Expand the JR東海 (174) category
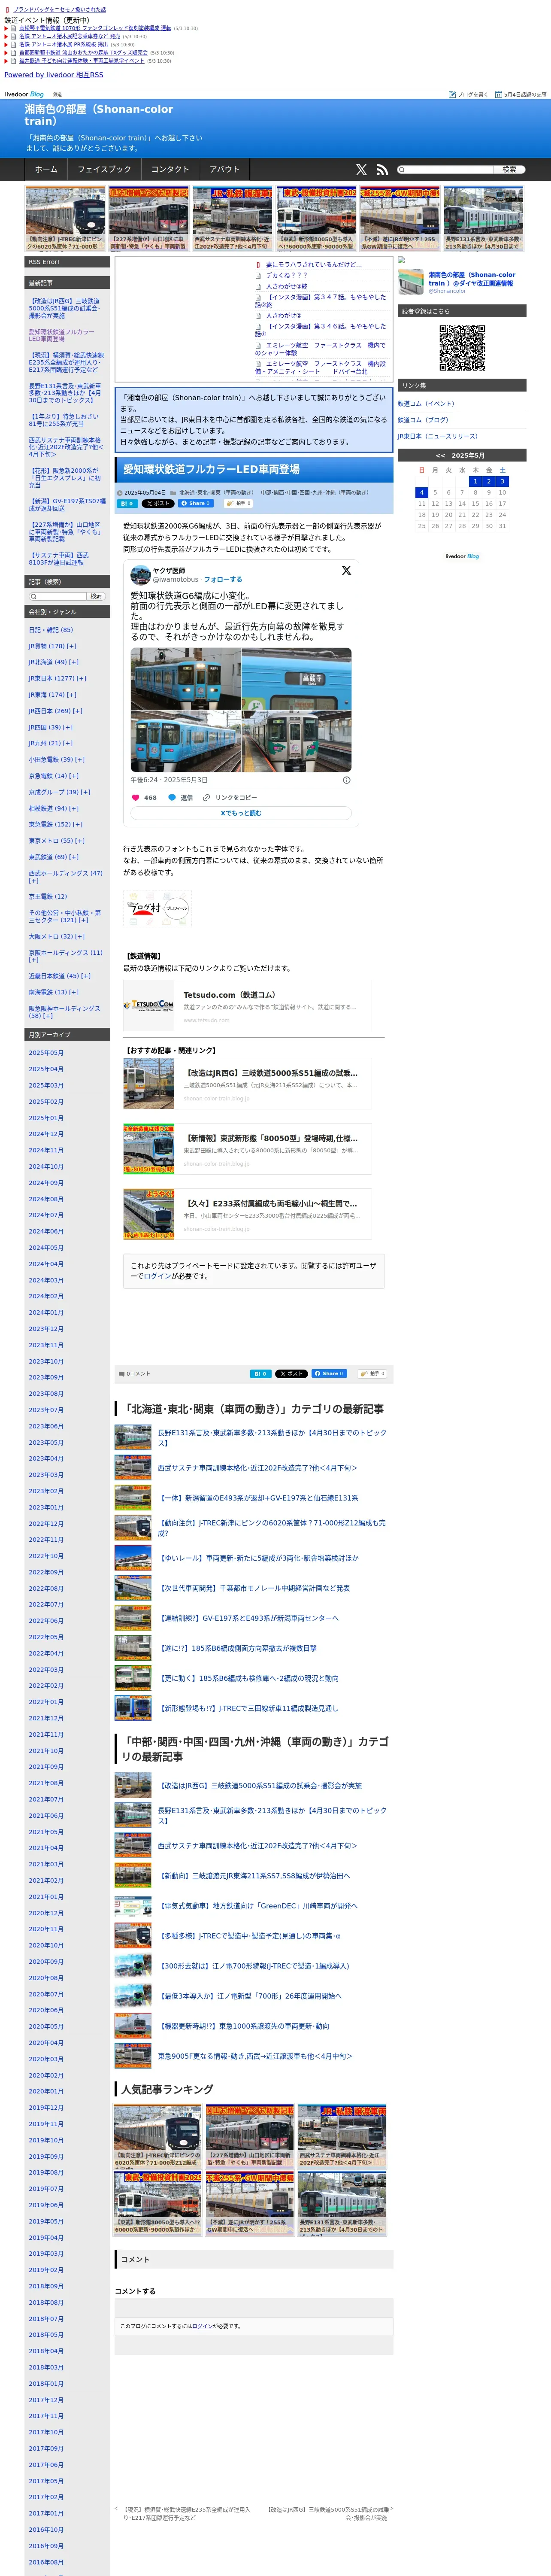This screenshot has width=551, height=2576. click(72, 695)
